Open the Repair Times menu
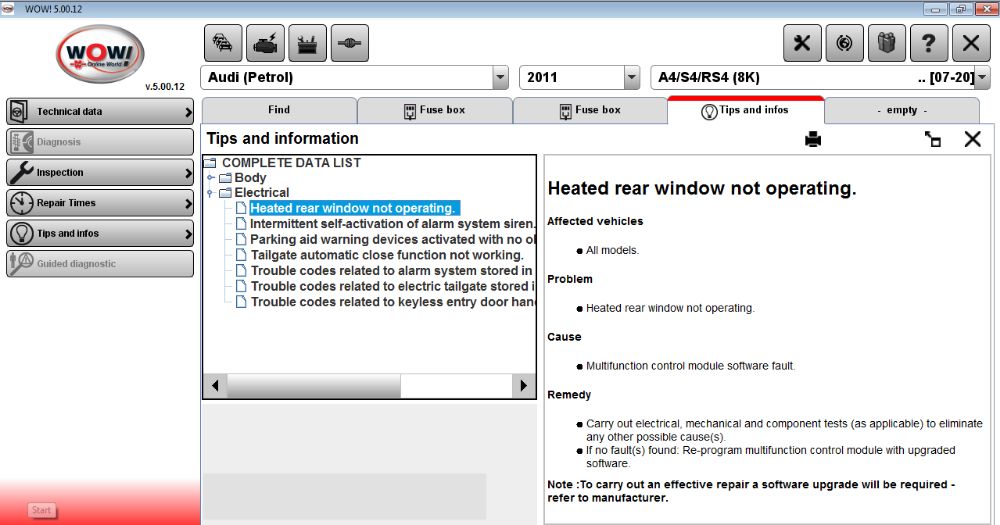 pyautogui.click(x=100, y=203)
